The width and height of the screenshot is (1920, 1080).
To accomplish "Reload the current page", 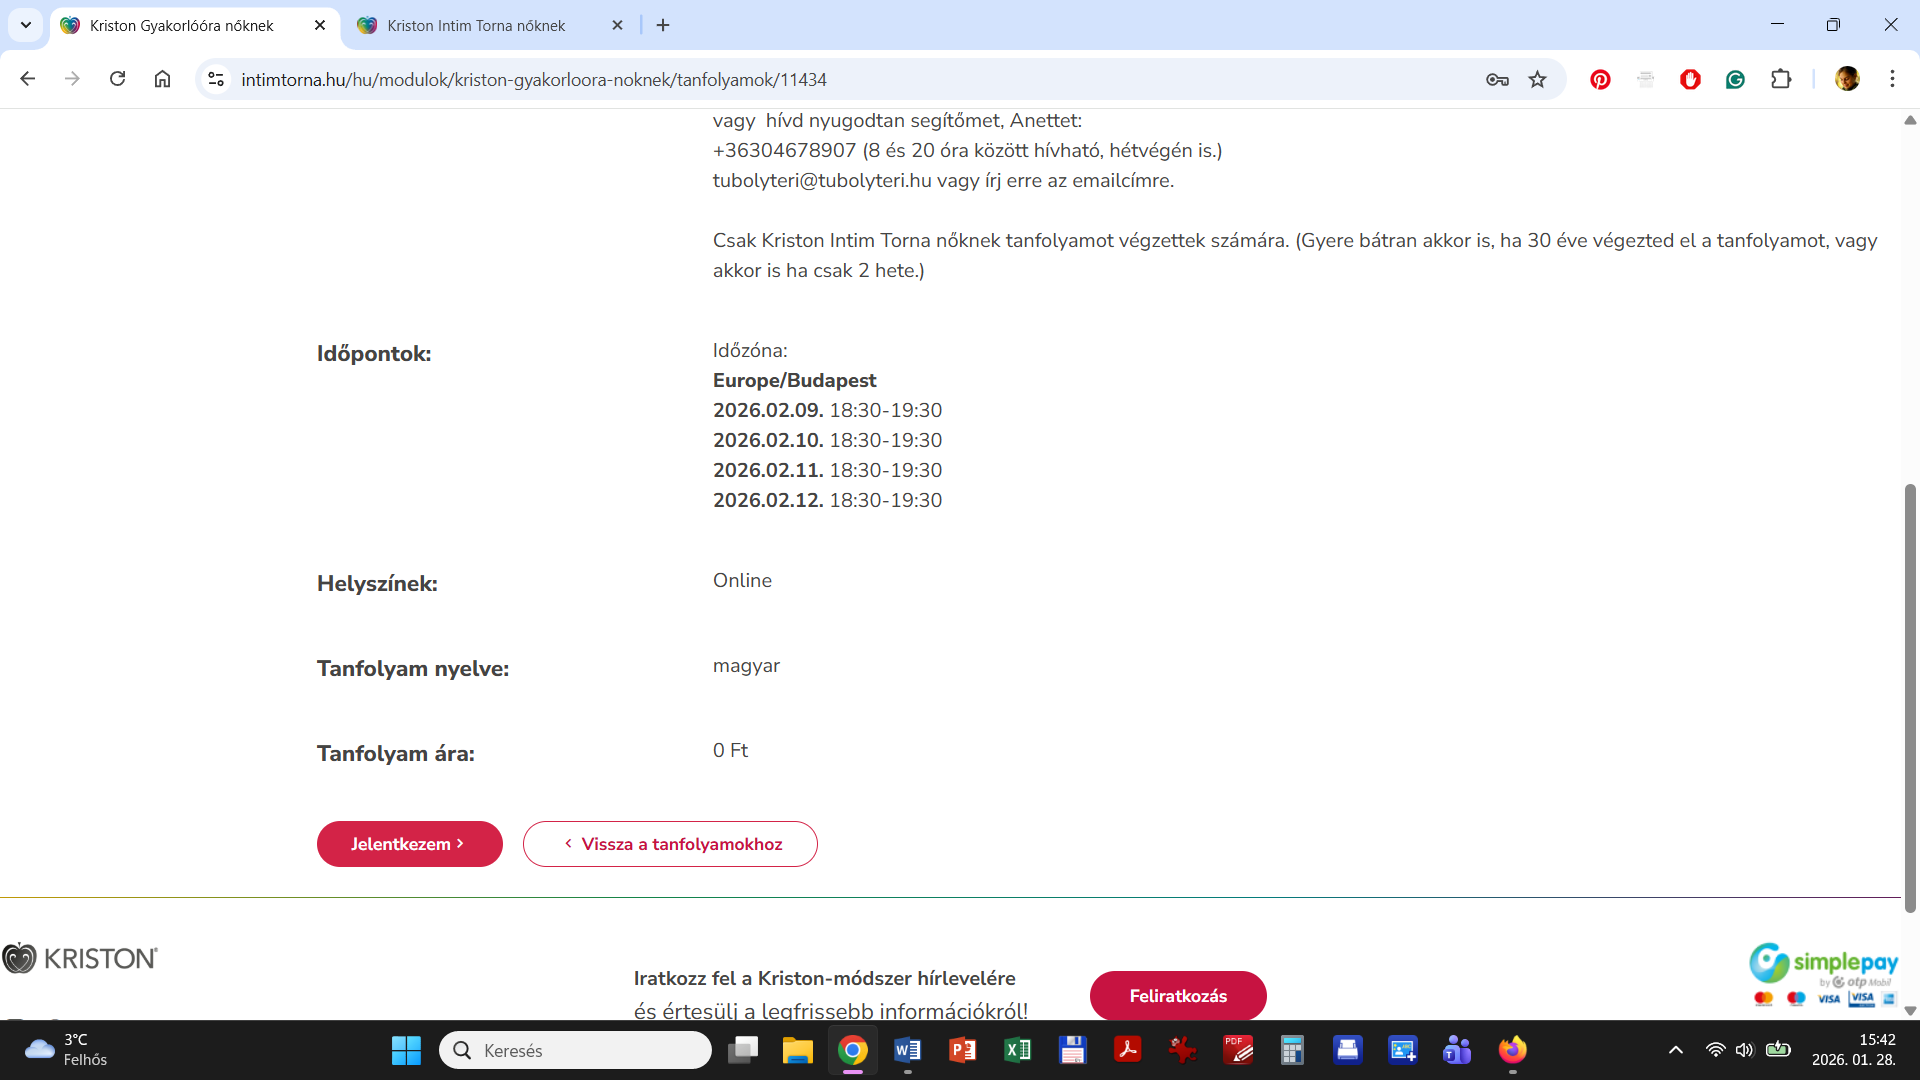I will click(118, 79).
